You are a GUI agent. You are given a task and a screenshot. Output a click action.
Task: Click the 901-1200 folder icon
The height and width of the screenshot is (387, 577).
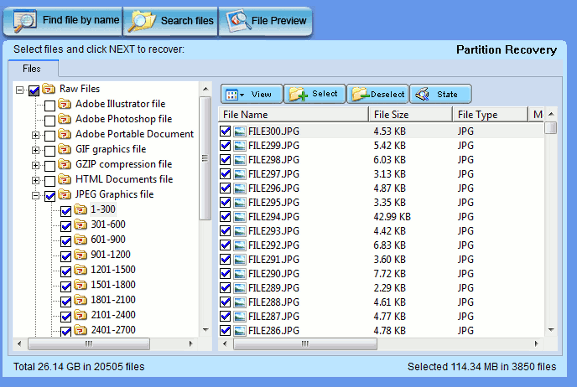pos(81,255)
